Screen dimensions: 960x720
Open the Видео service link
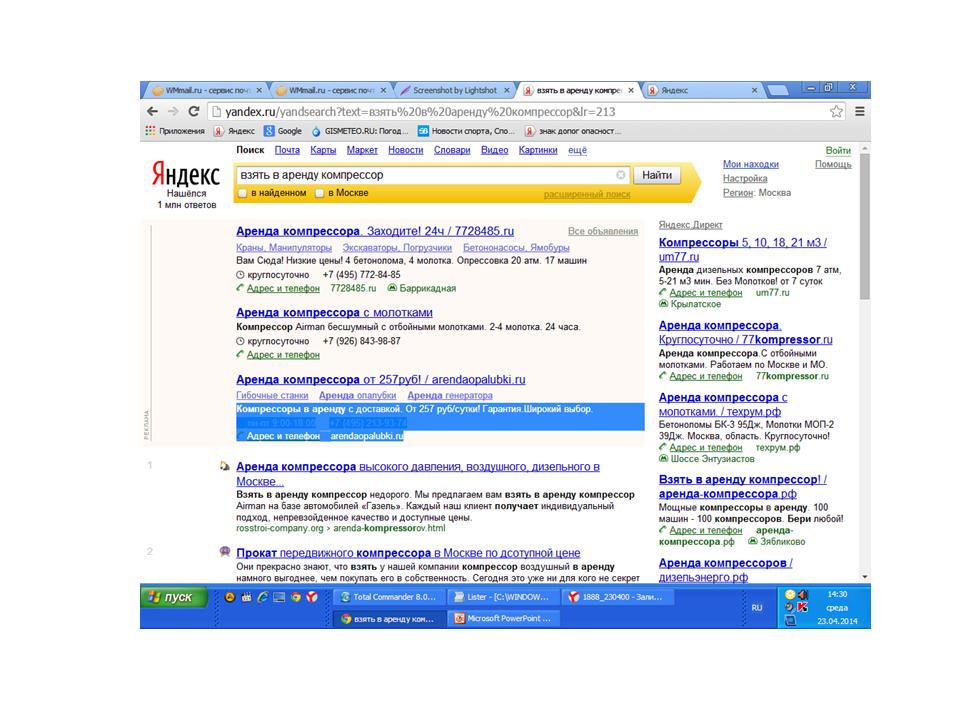pos(494,150)
